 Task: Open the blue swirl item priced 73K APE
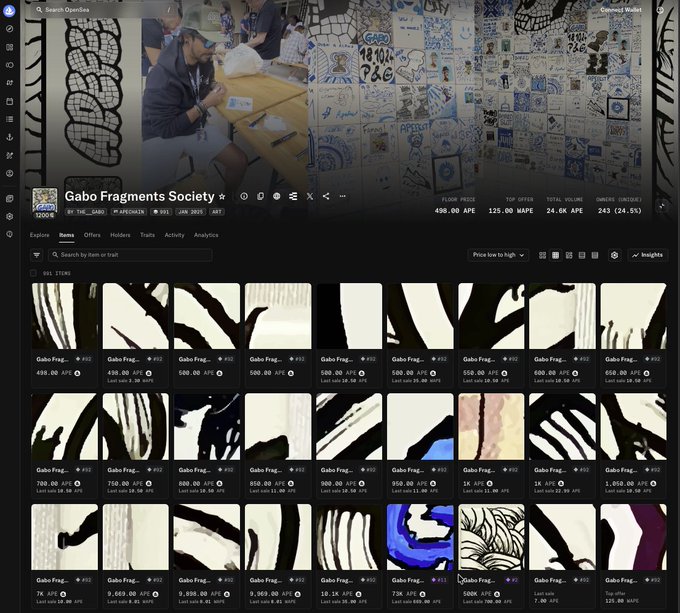420,555
